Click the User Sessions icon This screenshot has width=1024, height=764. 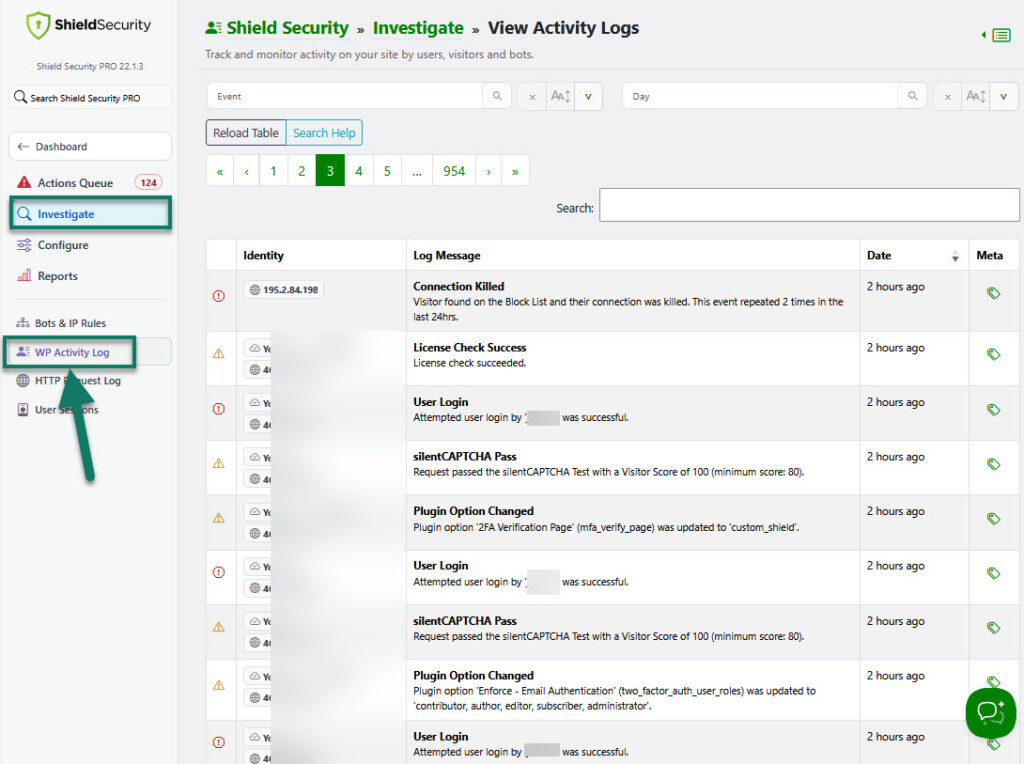tap(23, 409)
